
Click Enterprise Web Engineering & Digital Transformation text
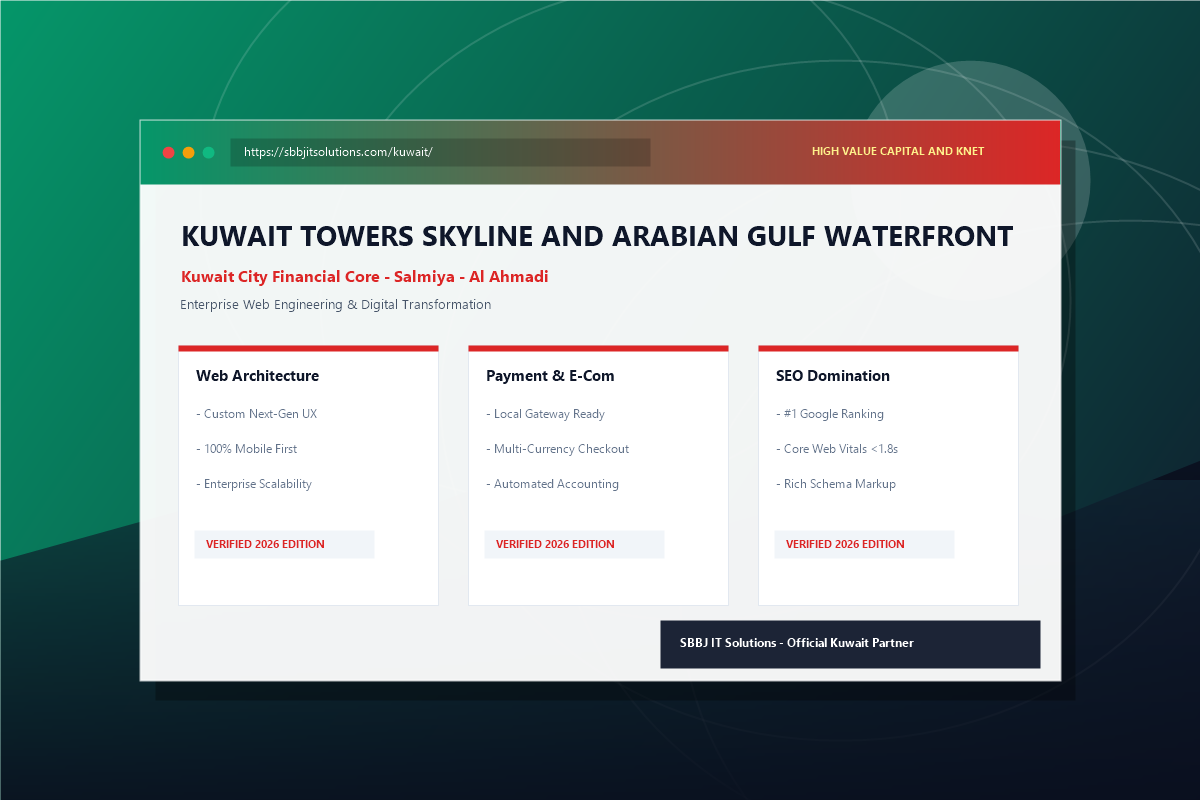tap(336, 304)
